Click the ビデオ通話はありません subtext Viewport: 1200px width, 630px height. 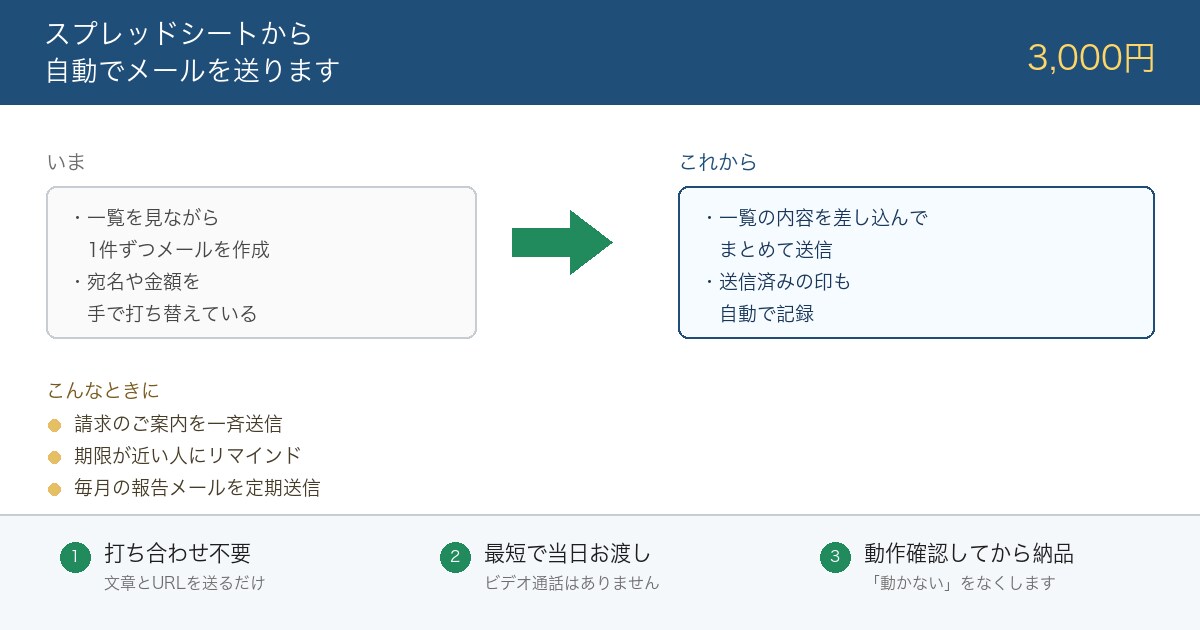point(572,583)
